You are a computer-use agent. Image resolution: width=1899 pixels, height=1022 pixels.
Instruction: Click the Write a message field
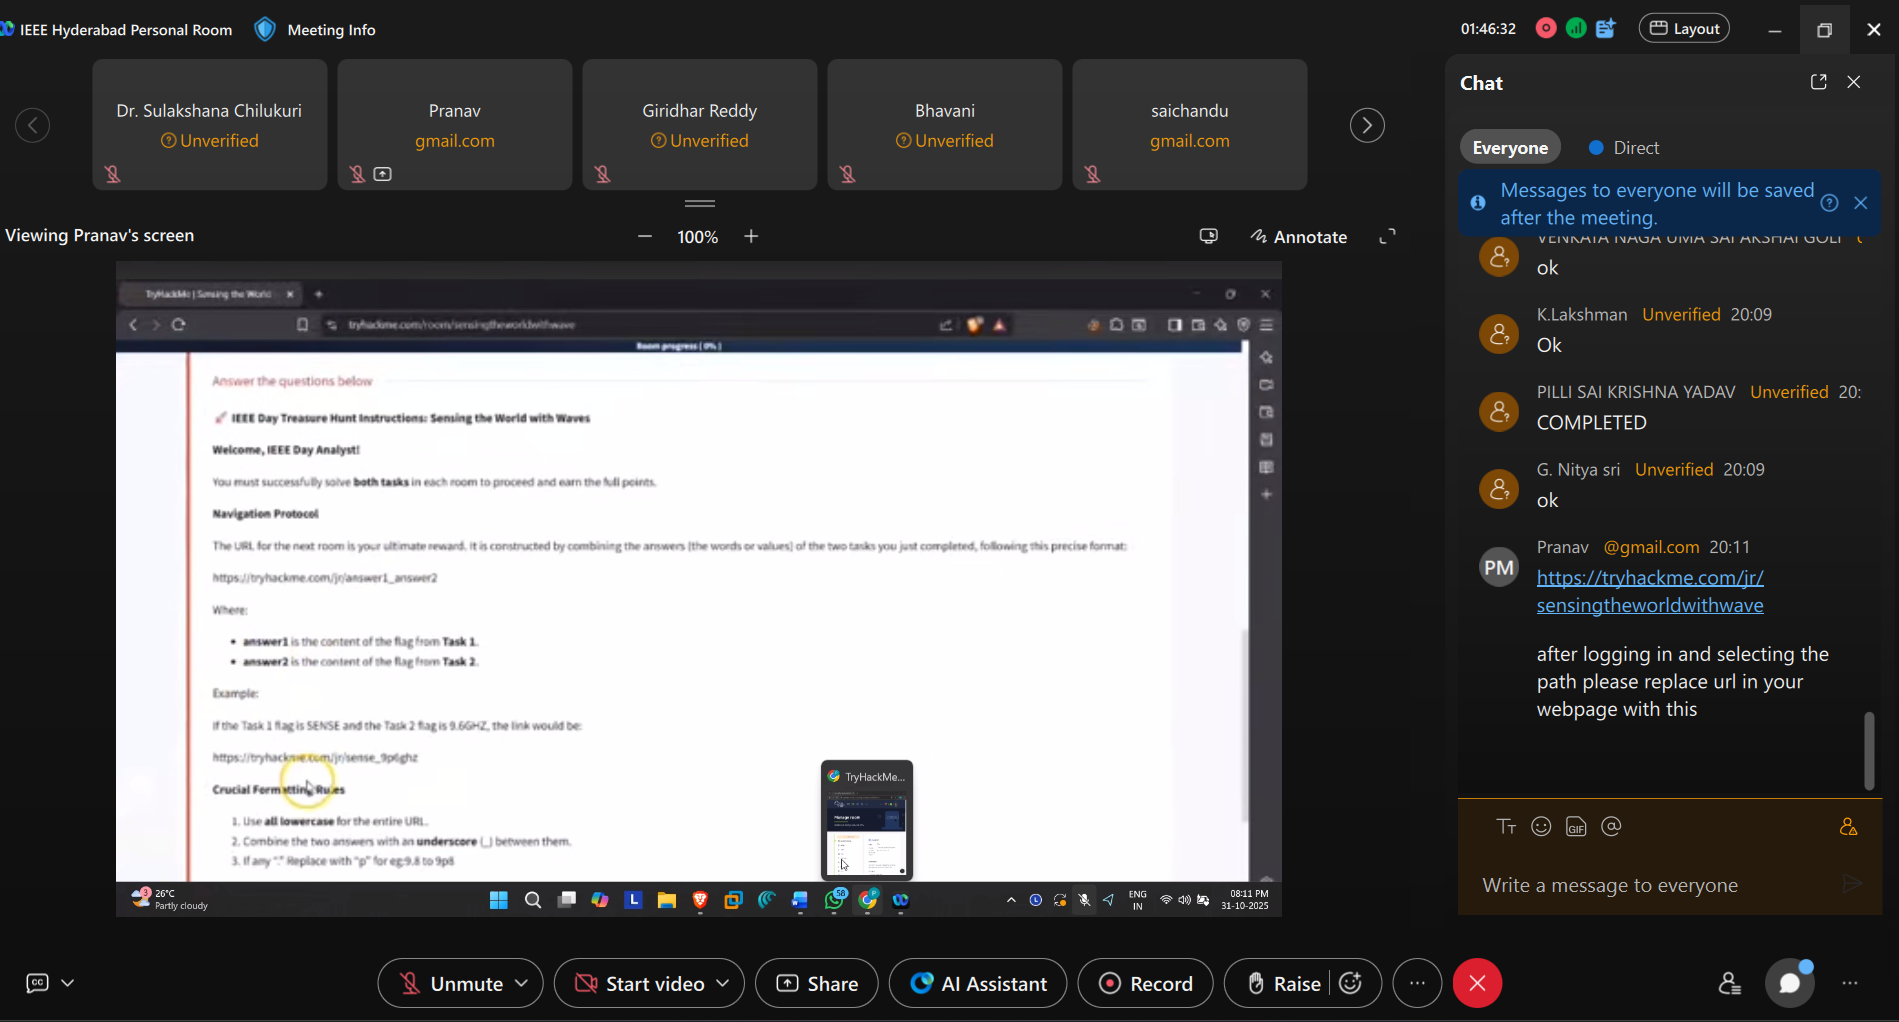tap(1650, 885)
